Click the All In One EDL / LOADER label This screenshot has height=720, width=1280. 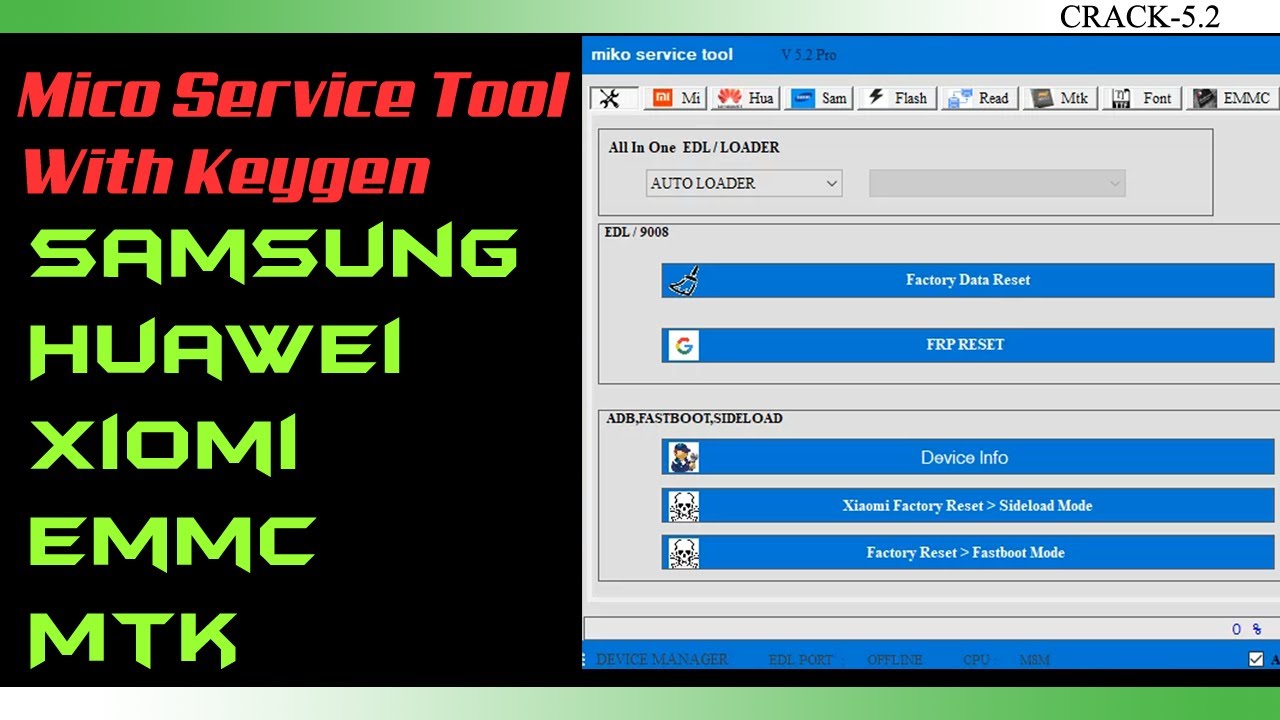(694, 147)
